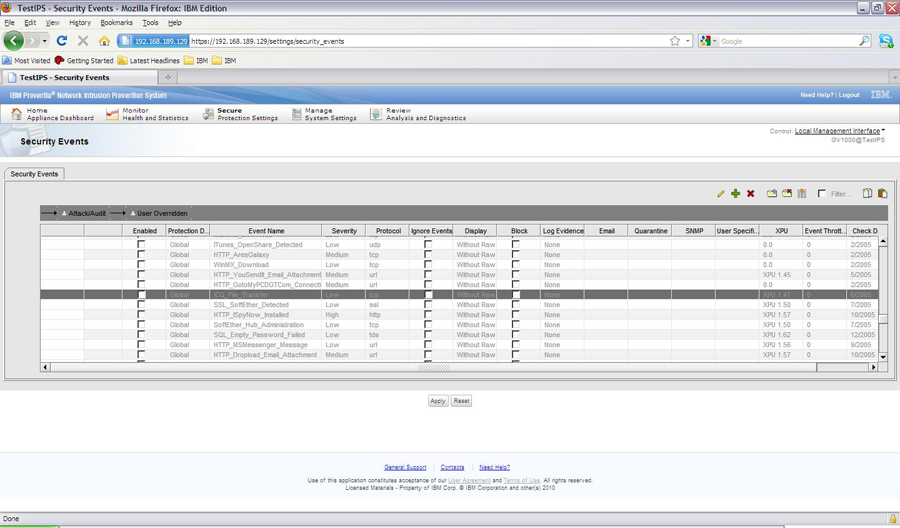Image resolution: width=900 pixels, height=528 pixels.
Task: Click the horizontal scrollbar thumb of table
Action: [434, 367]
